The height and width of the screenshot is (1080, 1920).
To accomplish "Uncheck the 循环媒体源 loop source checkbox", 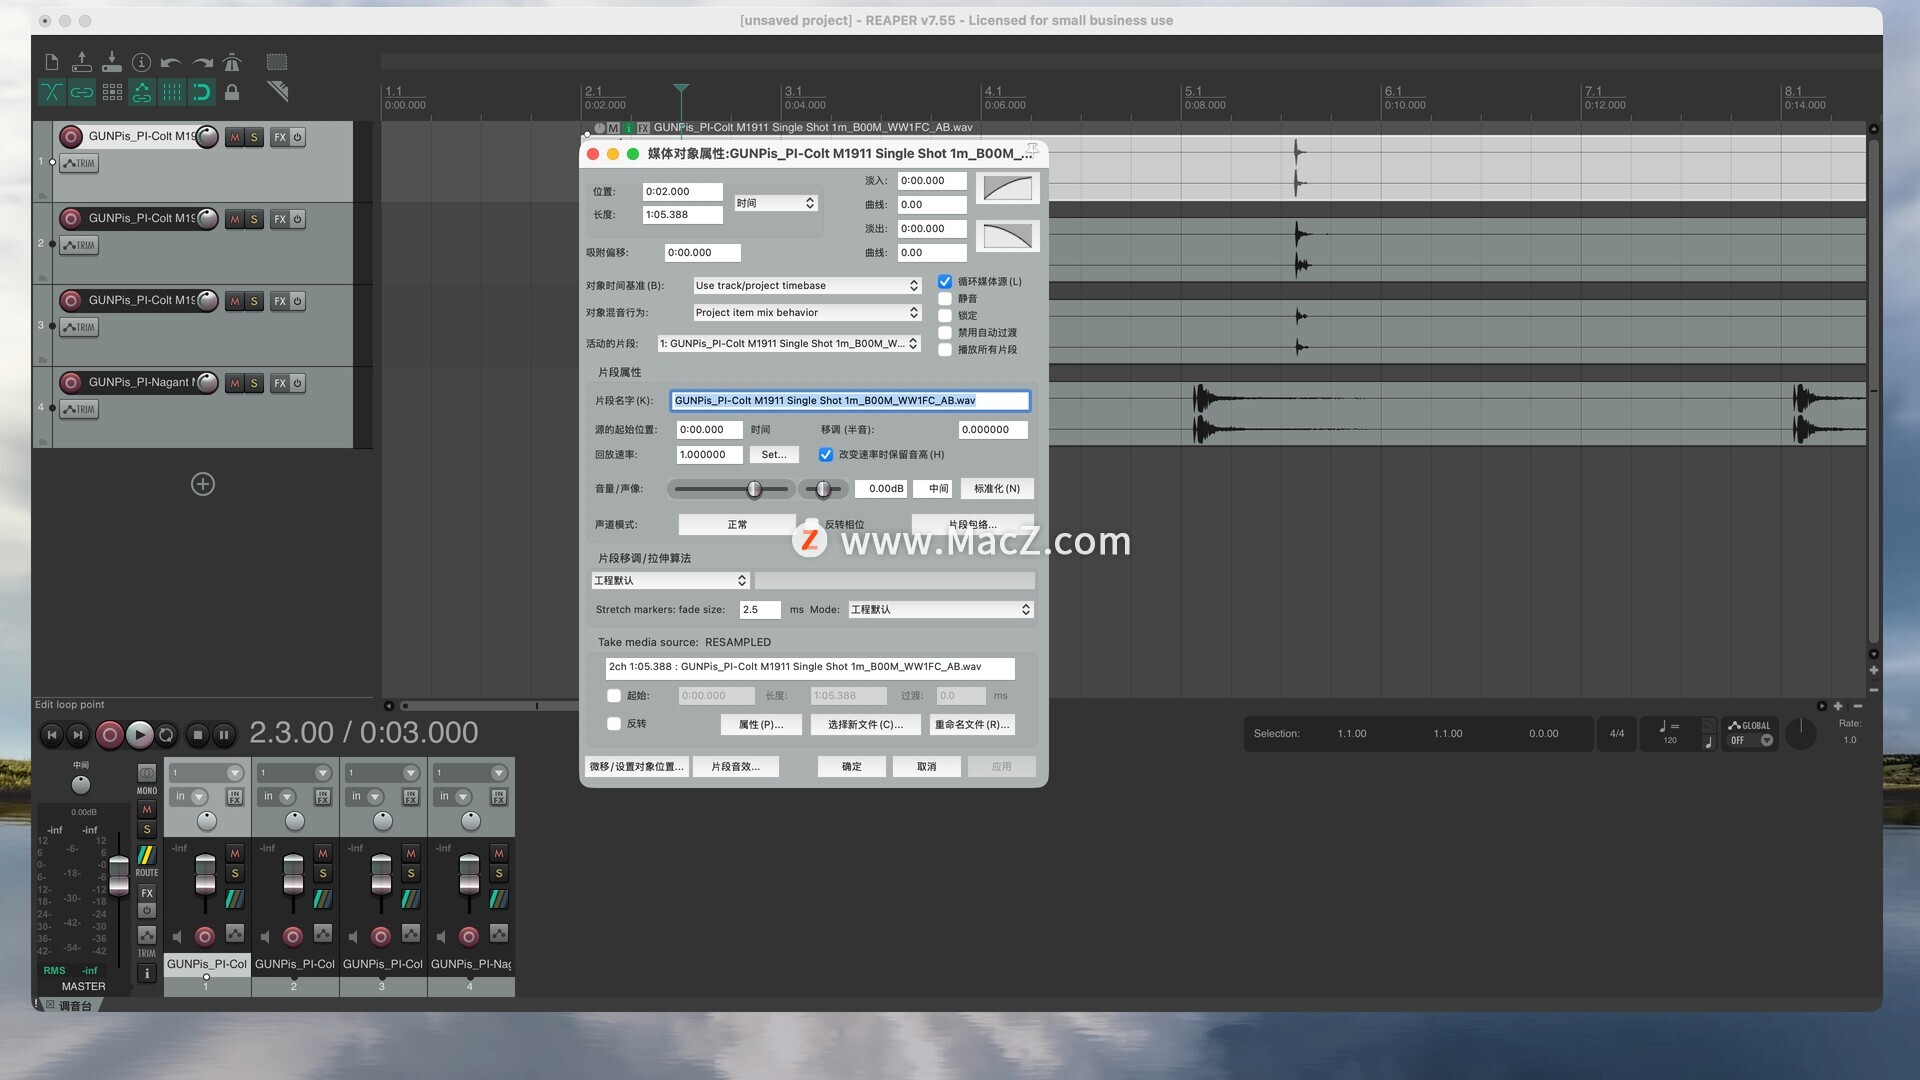I will (x=945, y=282).
